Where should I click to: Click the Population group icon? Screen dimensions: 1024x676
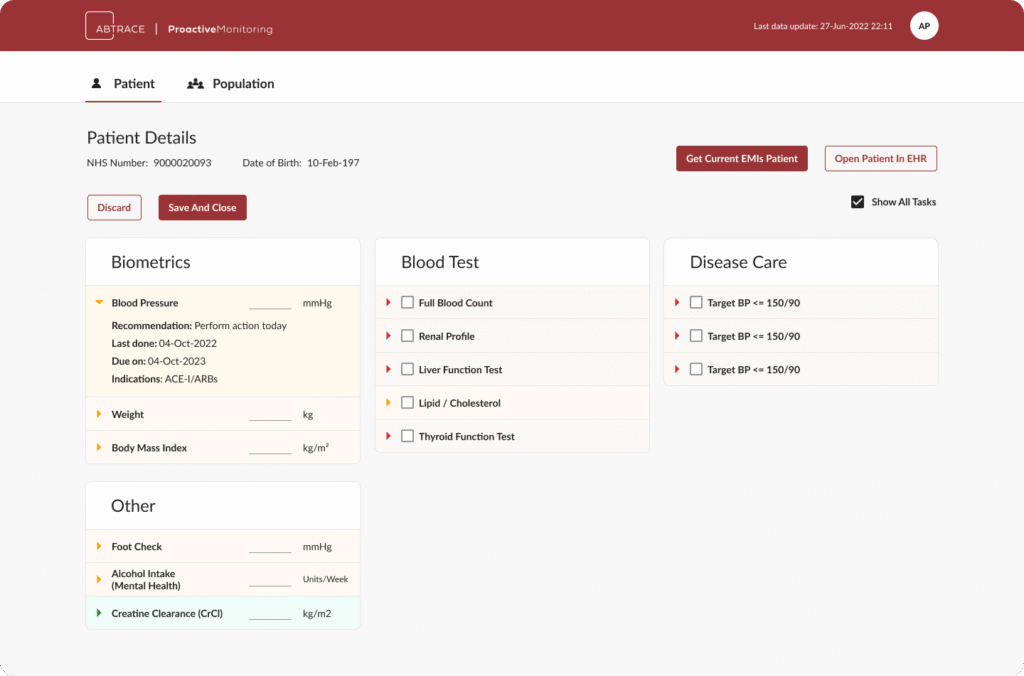196,84
